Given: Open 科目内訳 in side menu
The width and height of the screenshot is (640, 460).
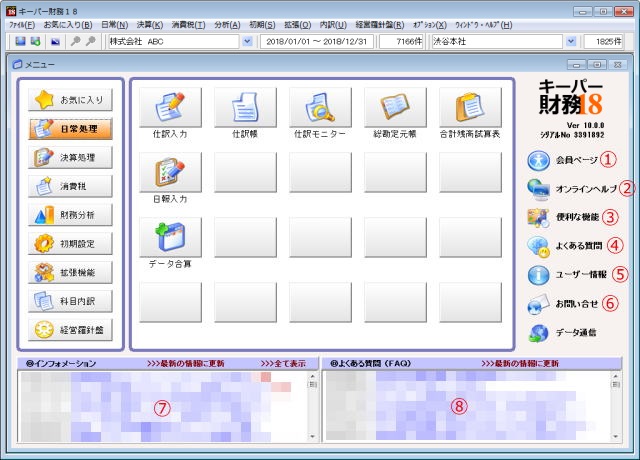Looking at the screenshot, I should coord(70,301).
